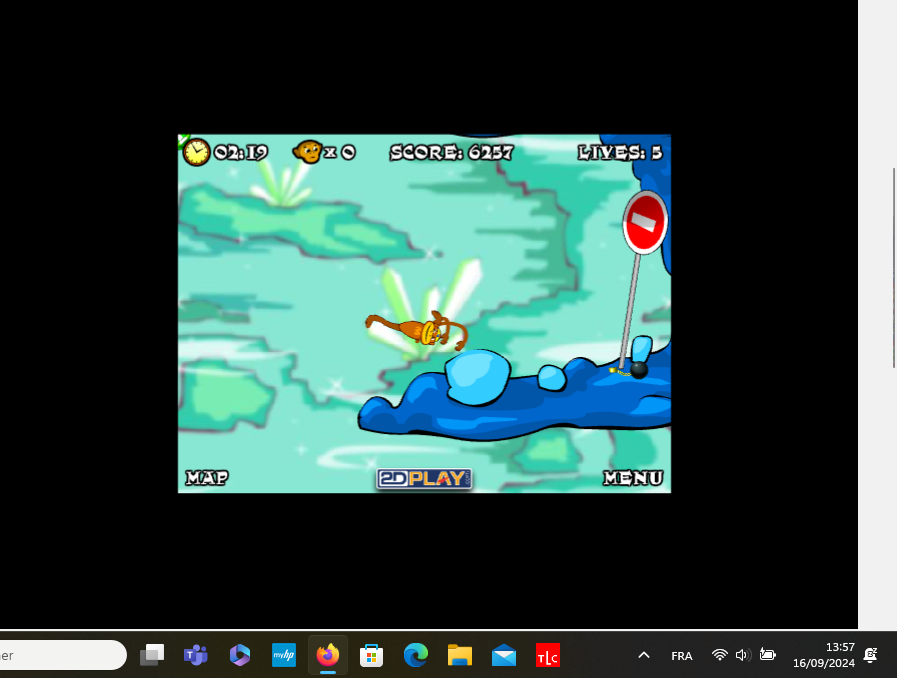Click the SCORE: 6257 display

click(x=451, y=152)
